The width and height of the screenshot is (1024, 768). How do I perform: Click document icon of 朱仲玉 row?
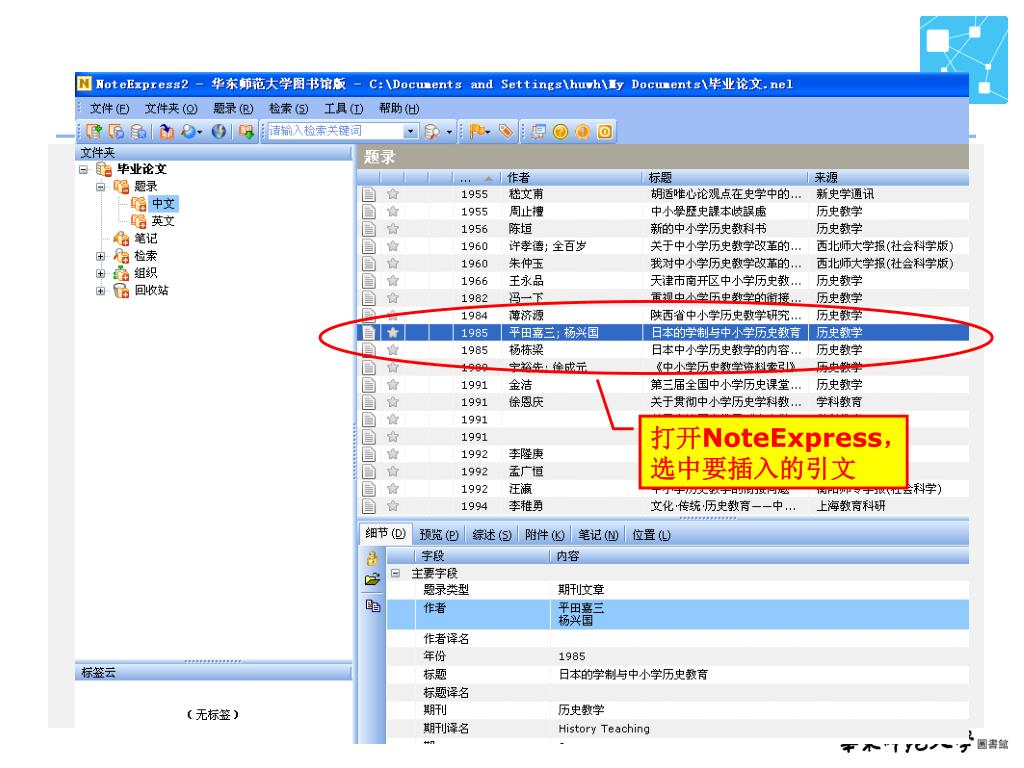point(369,263)
